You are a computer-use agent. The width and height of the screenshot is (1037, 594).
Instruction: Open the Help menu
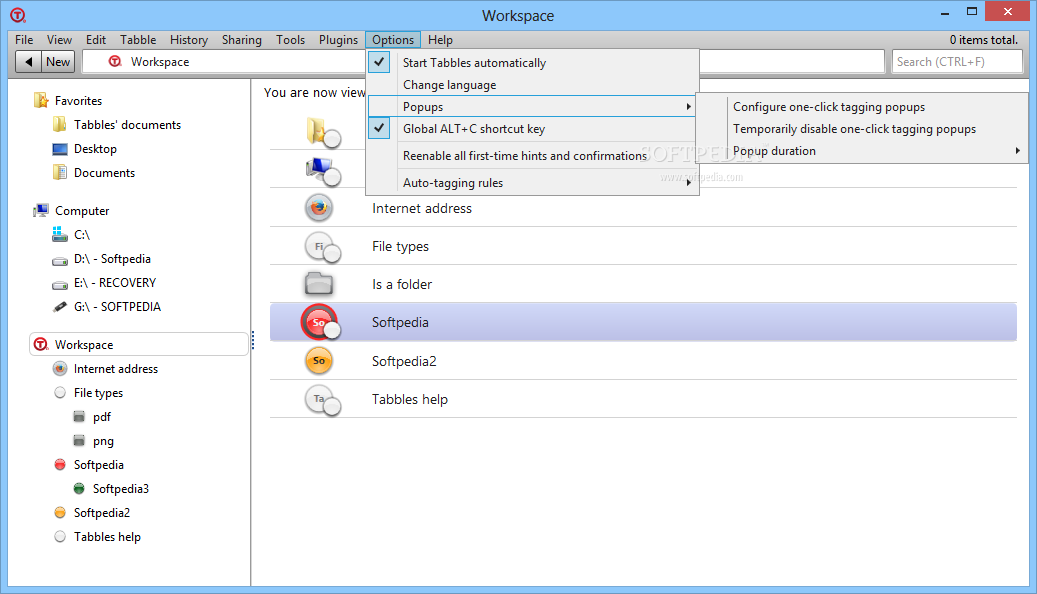click(440, 40)
